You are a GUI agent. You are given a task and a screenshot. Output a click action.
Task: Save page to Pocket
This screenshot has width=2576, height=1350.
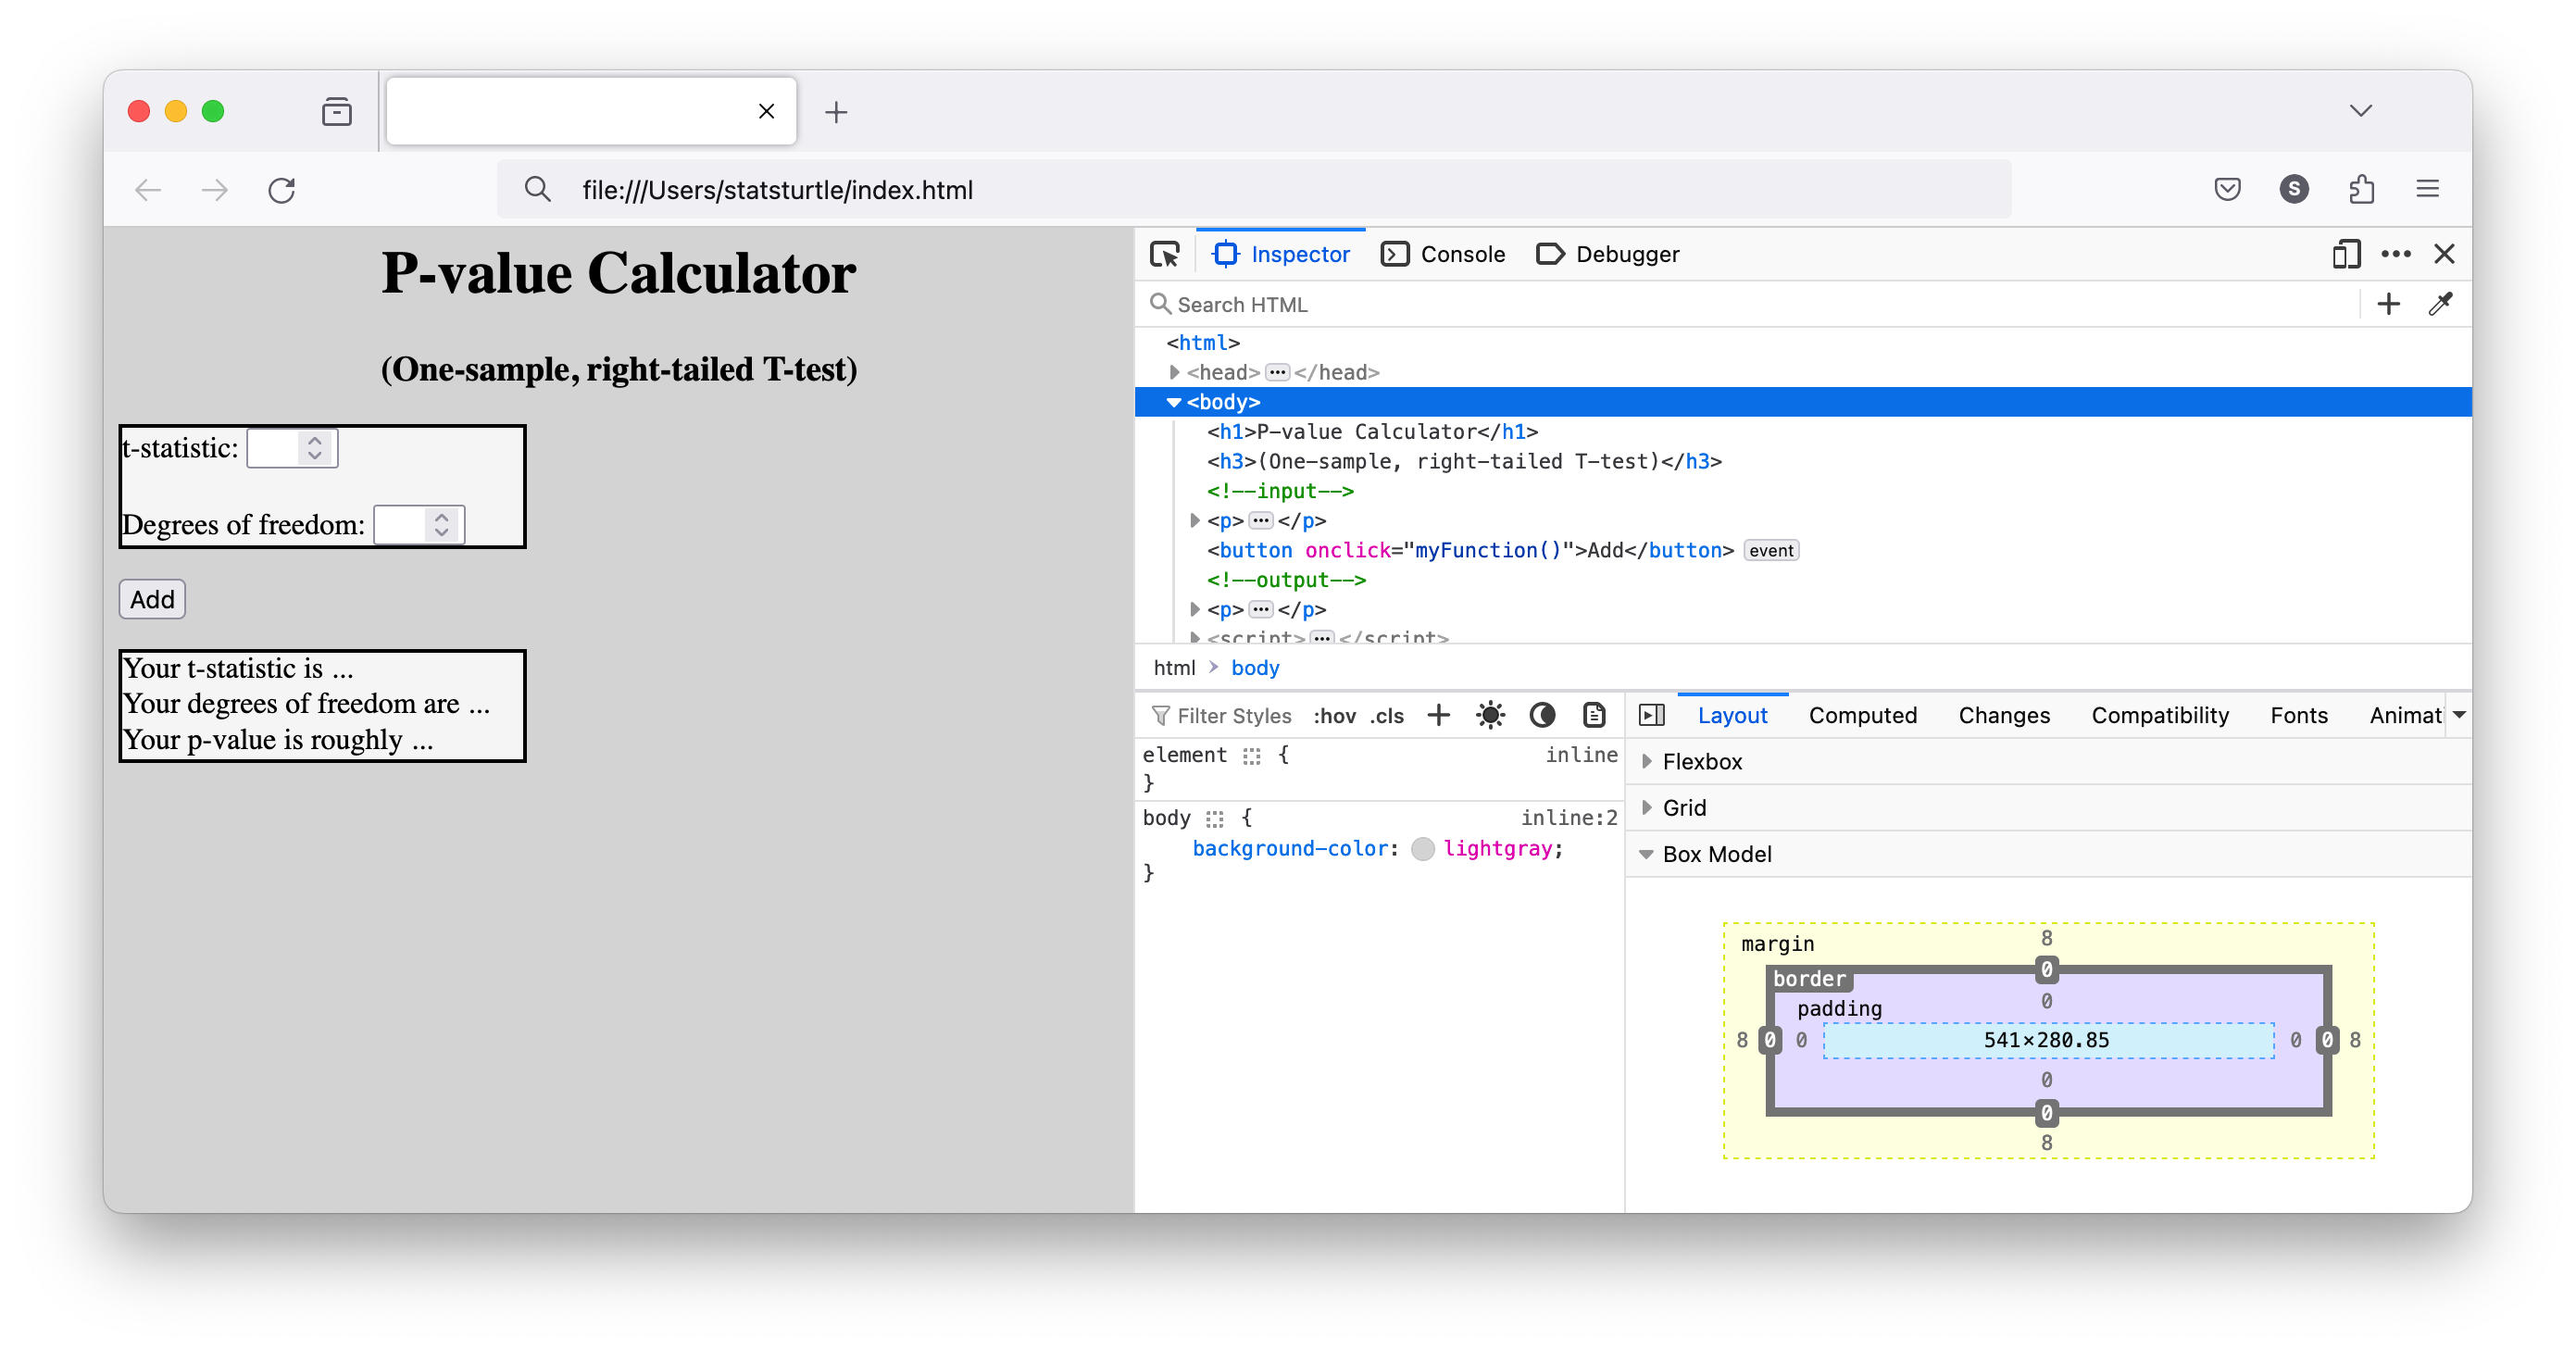(2227, 189)
